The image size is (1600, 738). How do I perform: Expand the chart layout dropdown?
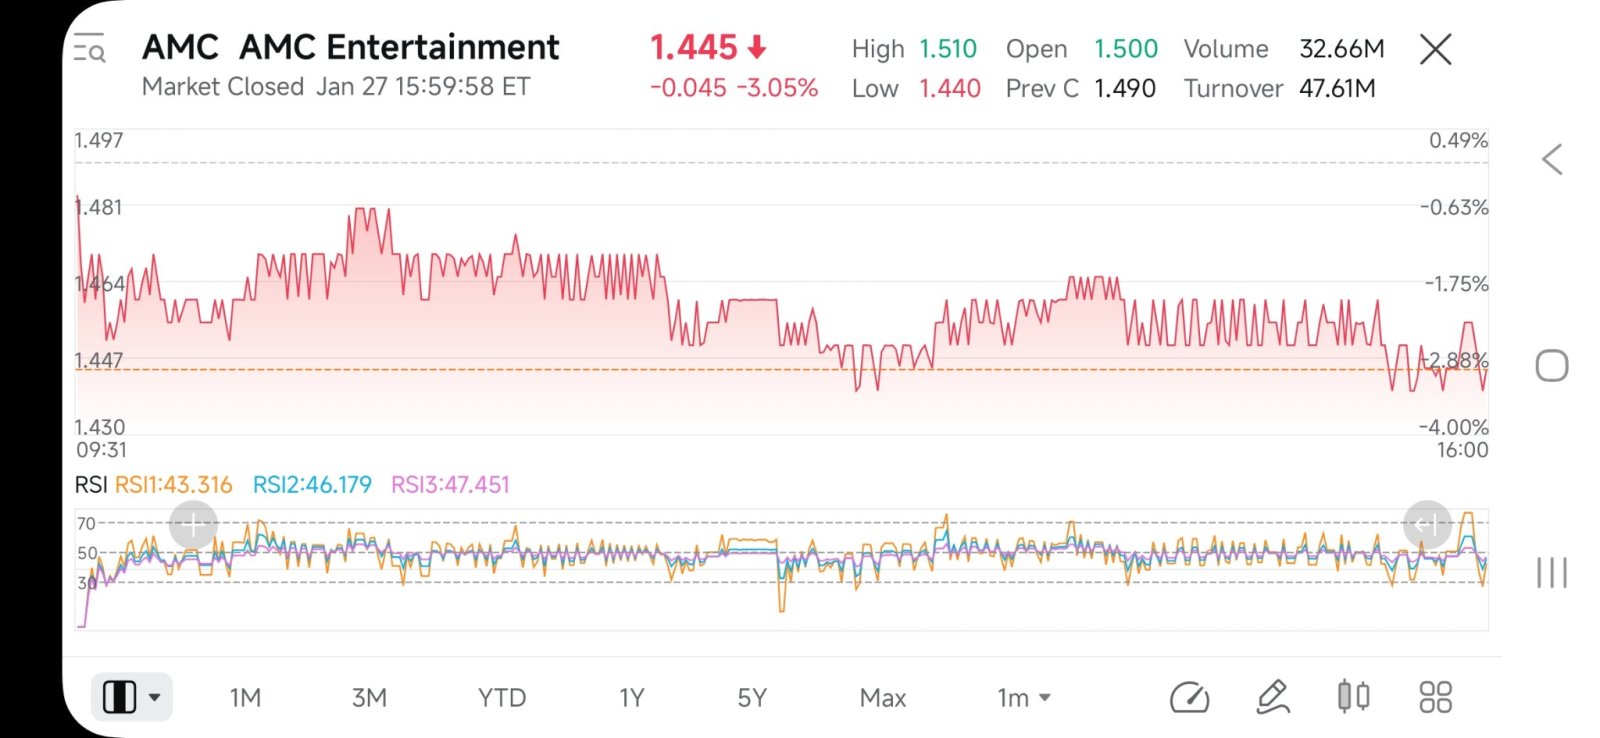[132, 697]
